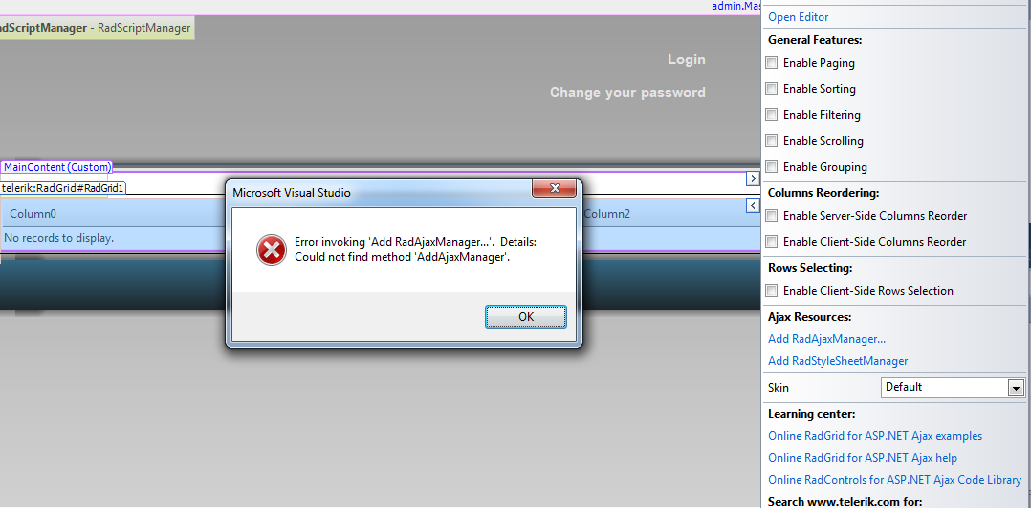Open Editor link in smart tag
The image size is (1031, 508).
click(x=798, y=17)
